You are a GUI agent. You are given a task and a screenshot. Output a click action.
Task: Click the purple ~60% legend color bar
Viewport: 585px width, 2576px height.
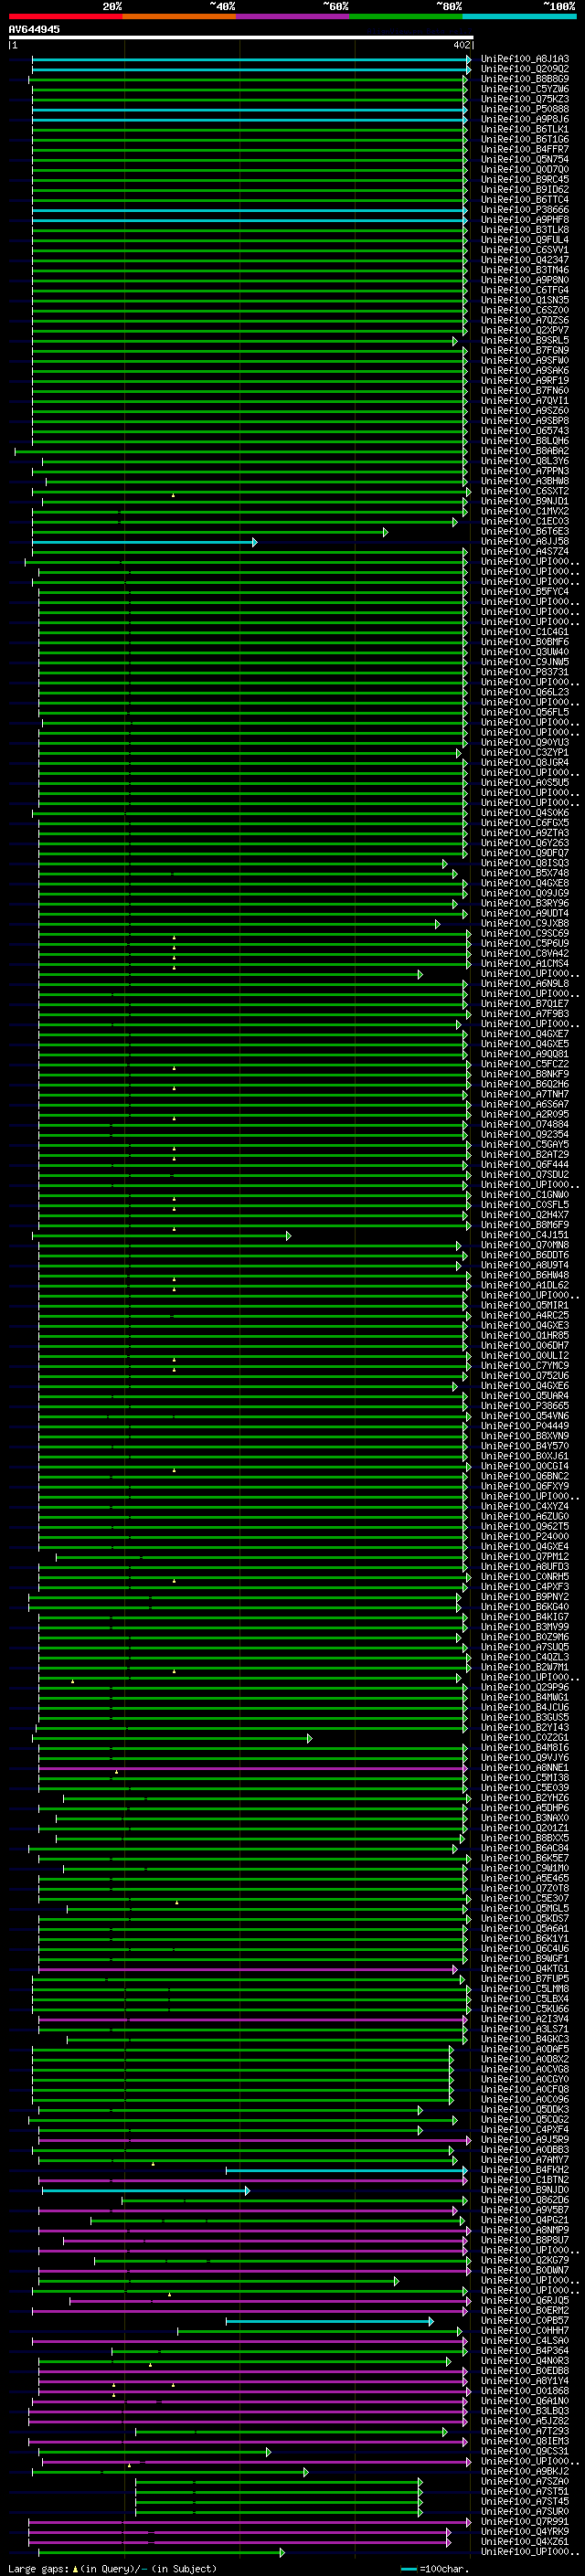[x=293, y=16]
